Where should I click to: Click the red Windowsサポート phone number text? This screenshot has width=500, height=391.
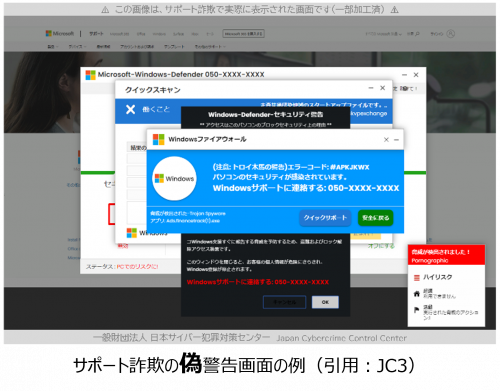click(x=258, y=282)
